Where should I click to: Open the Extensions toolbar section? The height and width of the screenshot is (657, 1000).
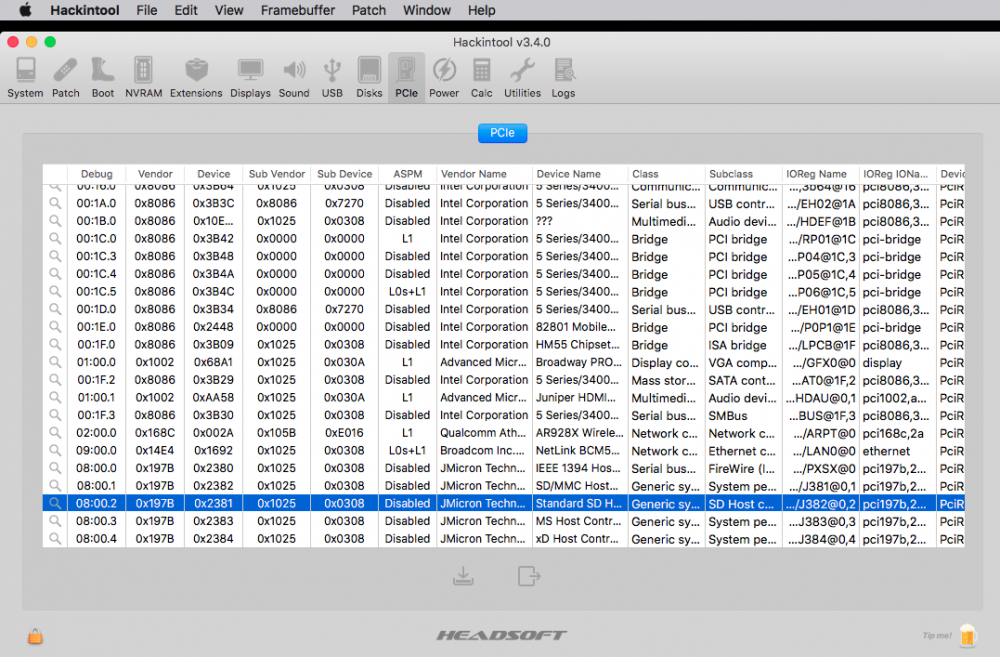pyautogui.click(x=196, y=78)
